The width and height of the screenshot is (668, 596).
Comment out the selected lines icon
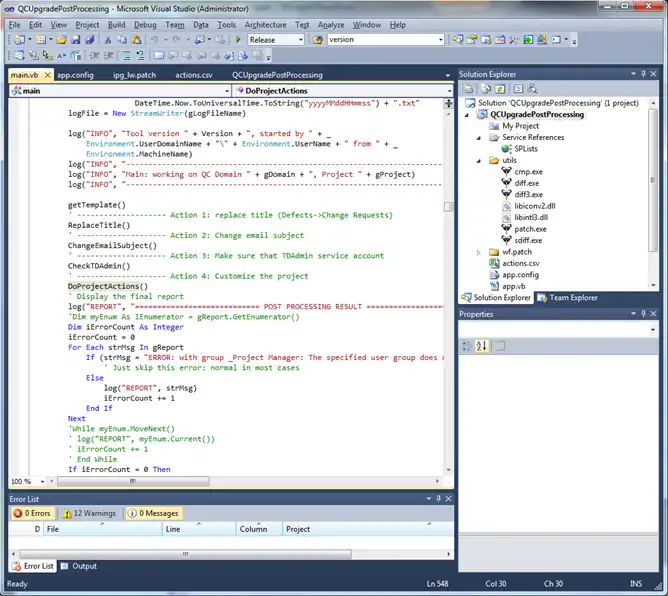click(x=127, y=55)
